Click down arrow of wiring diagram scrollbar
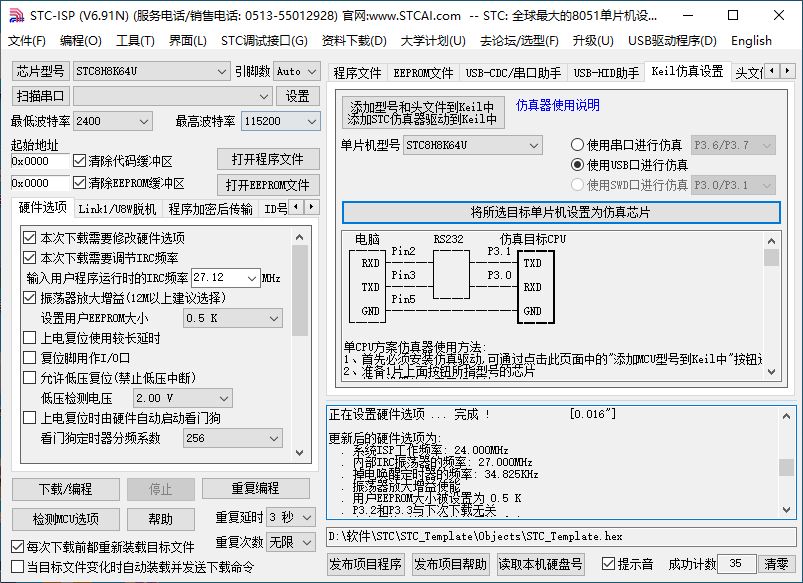This screenshot has height=583, width=803. (771, 372)
